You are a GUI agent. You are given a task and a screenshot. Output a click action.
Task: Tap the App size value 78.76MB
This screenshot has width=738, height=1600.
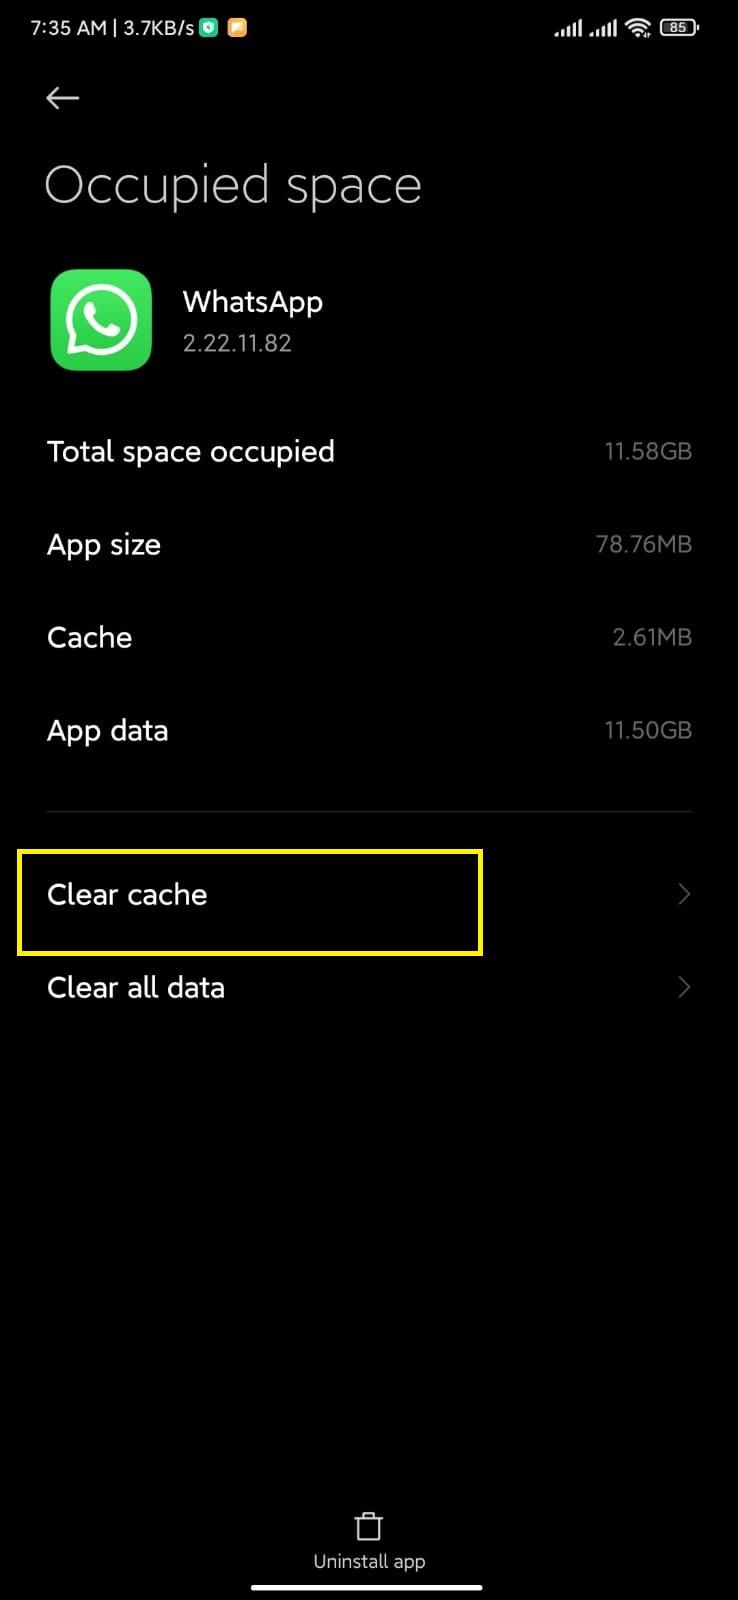(x=644, y=544)
